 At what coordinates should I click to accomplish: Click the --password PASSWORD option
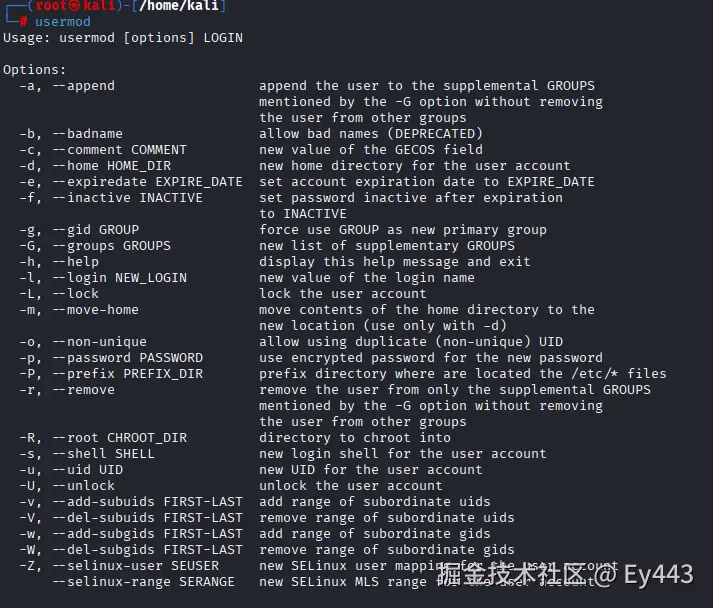pos(127,358)
